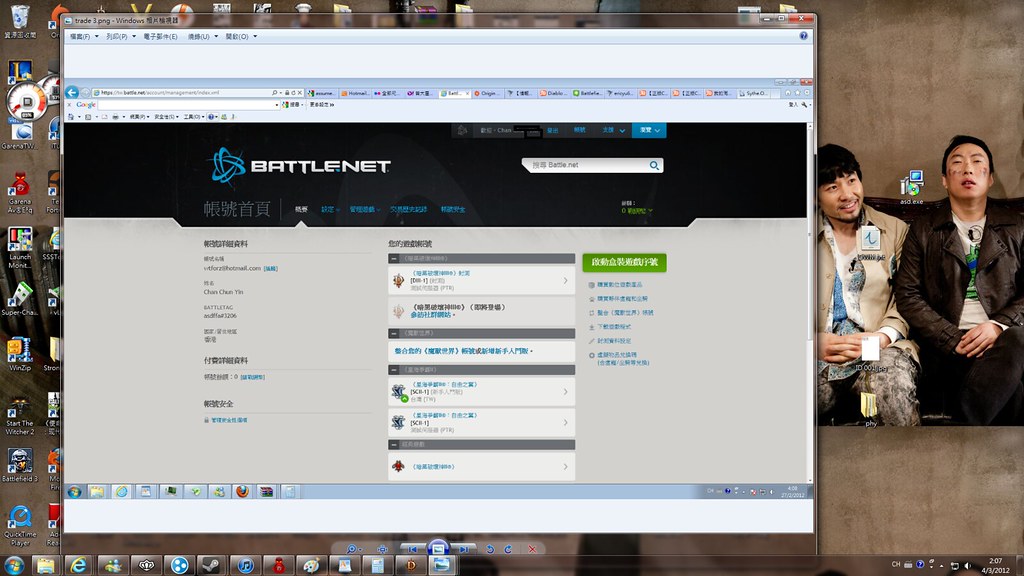Open iTunes from the taskbar

coord(246,566)
